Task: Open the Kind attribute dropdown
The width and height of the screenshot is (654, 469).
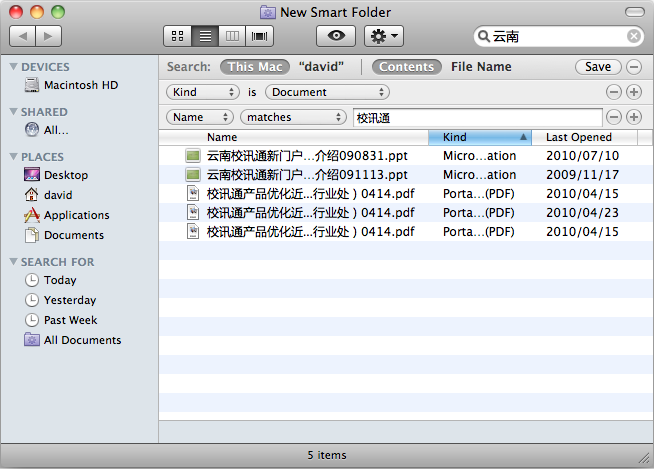Action: pos(203,92)
